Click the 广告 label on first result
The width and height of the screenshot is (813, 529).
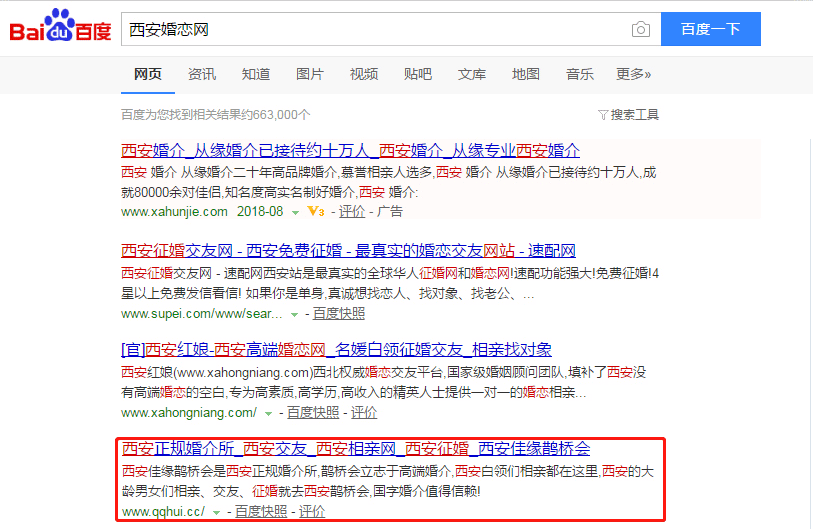click(x=389, y=212)
